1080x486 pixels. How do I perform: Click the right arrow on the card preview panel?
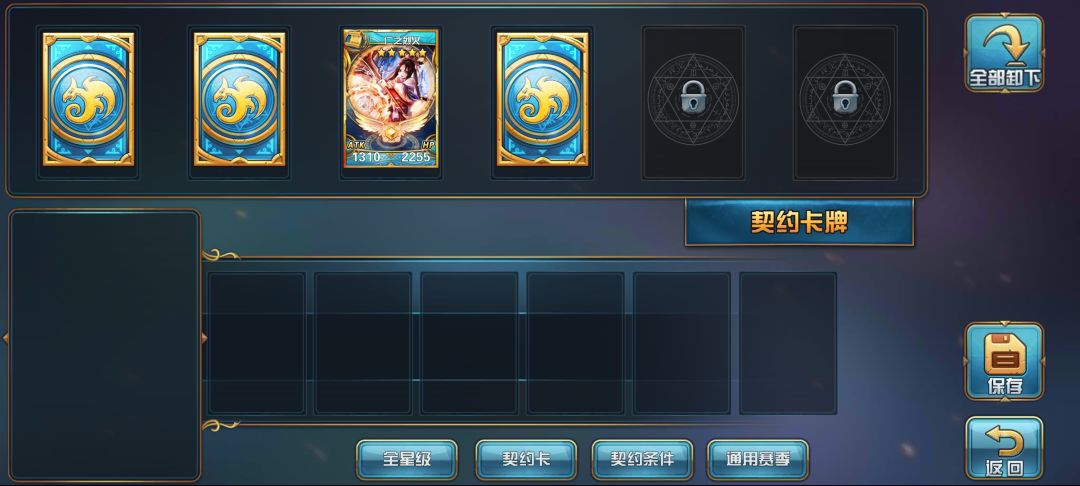click(204, 338)
